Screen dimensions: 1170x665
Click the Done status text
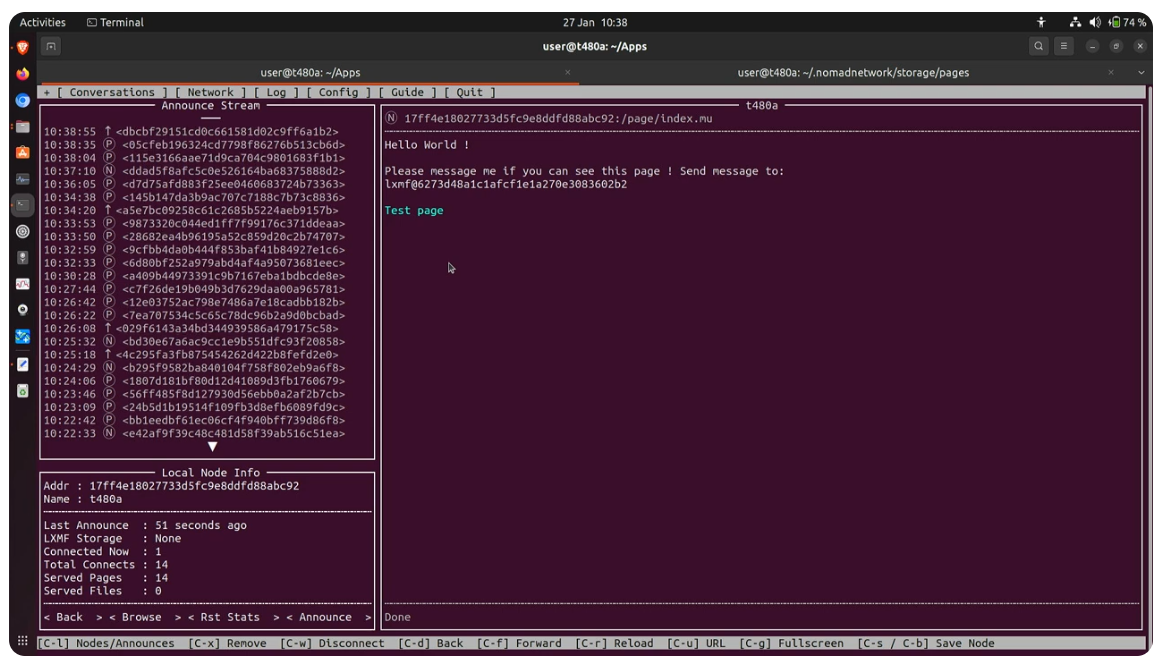click(398, 617)
